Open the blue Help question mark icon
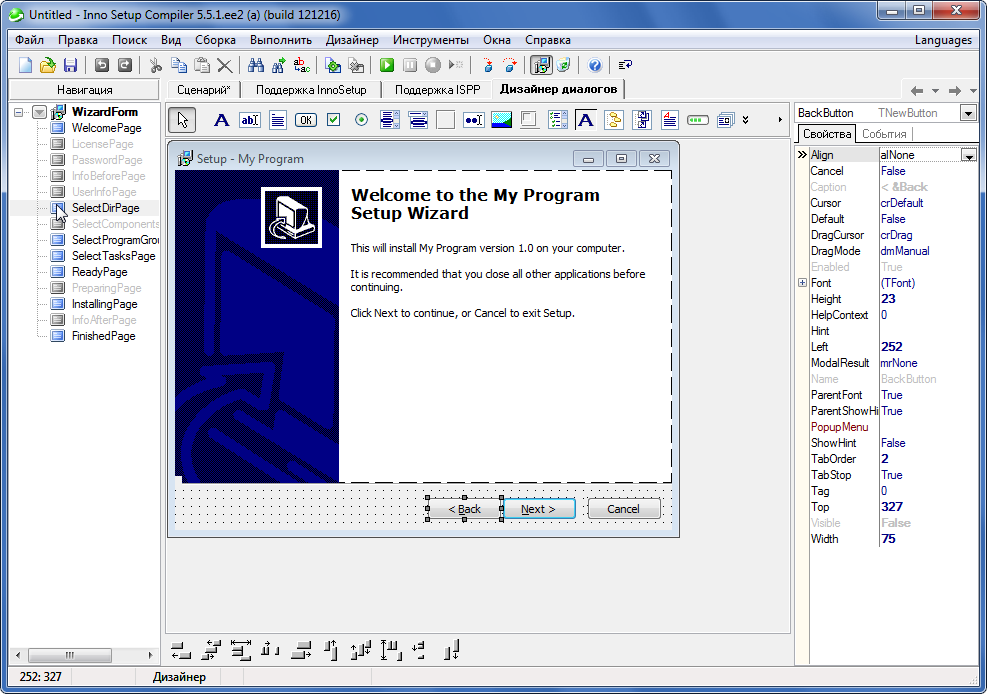987x694 pixels. (x=595, y=65)
